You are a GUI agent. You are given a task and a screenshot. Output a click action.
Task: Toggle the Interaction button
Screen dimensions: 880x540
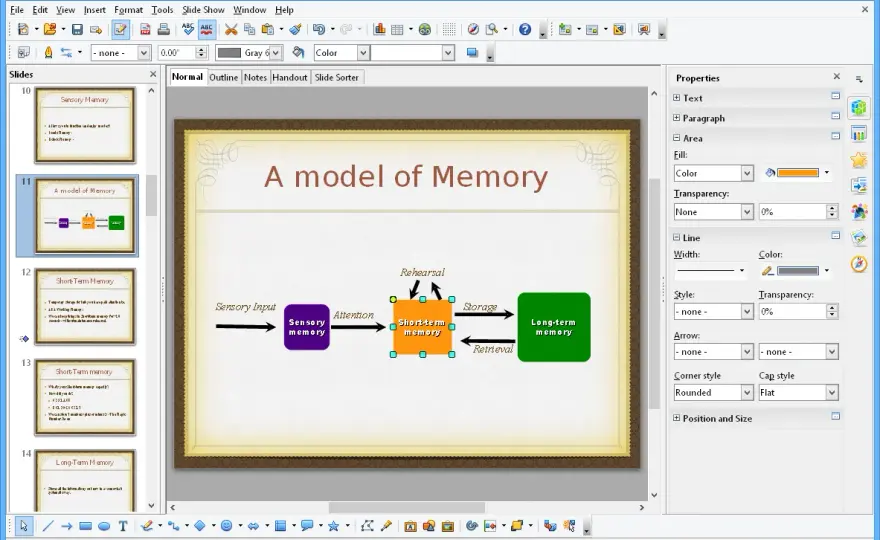[x=569, y=526]
